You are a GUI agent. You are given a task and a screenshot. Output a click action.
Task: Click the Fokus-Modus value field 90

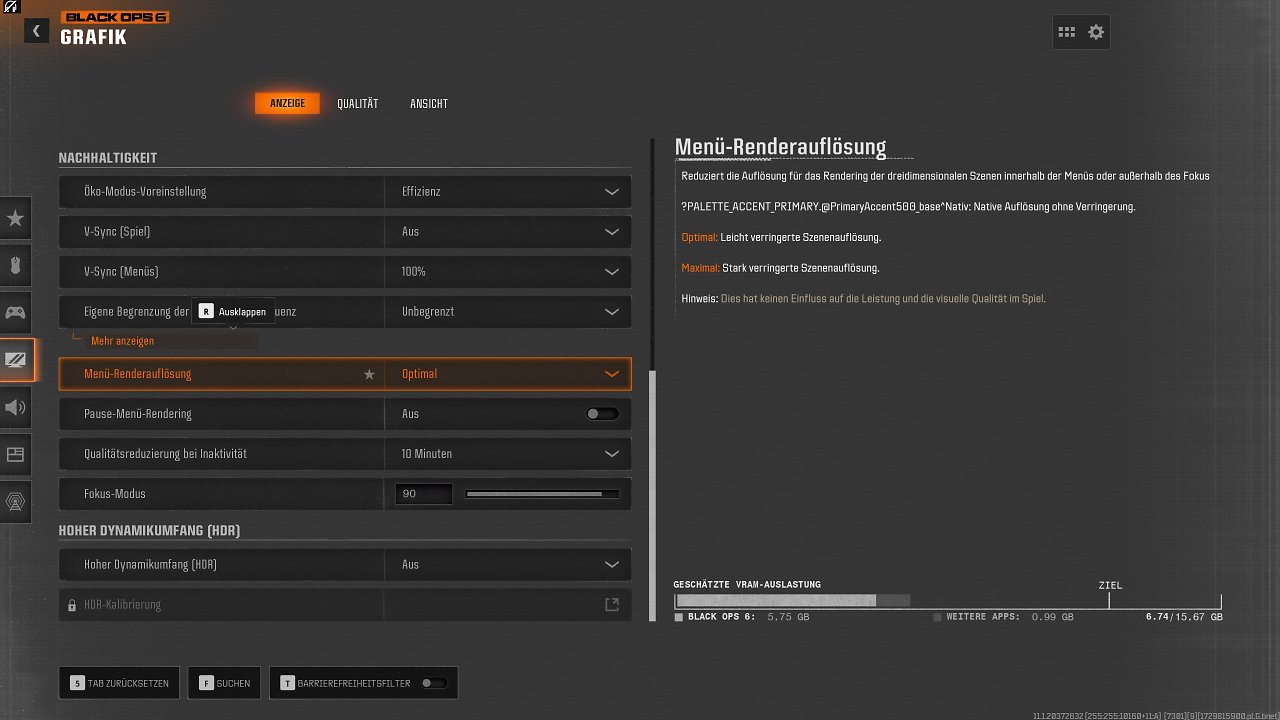pos(424,494)
